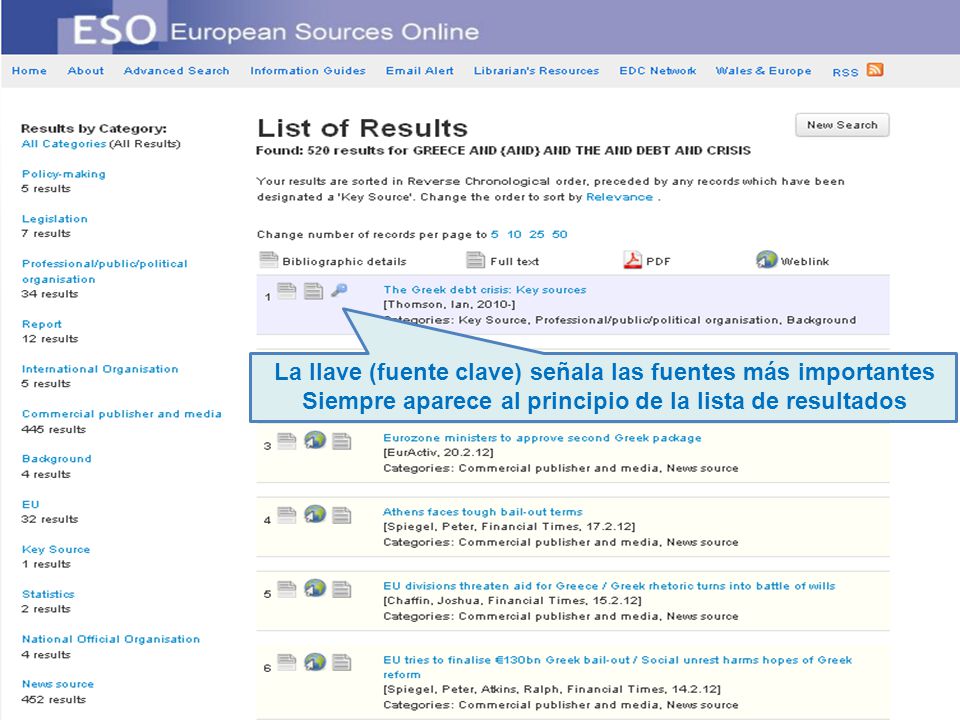Set records per page to 25
This screenshot has width=960, height=720.
click(537, 234)
